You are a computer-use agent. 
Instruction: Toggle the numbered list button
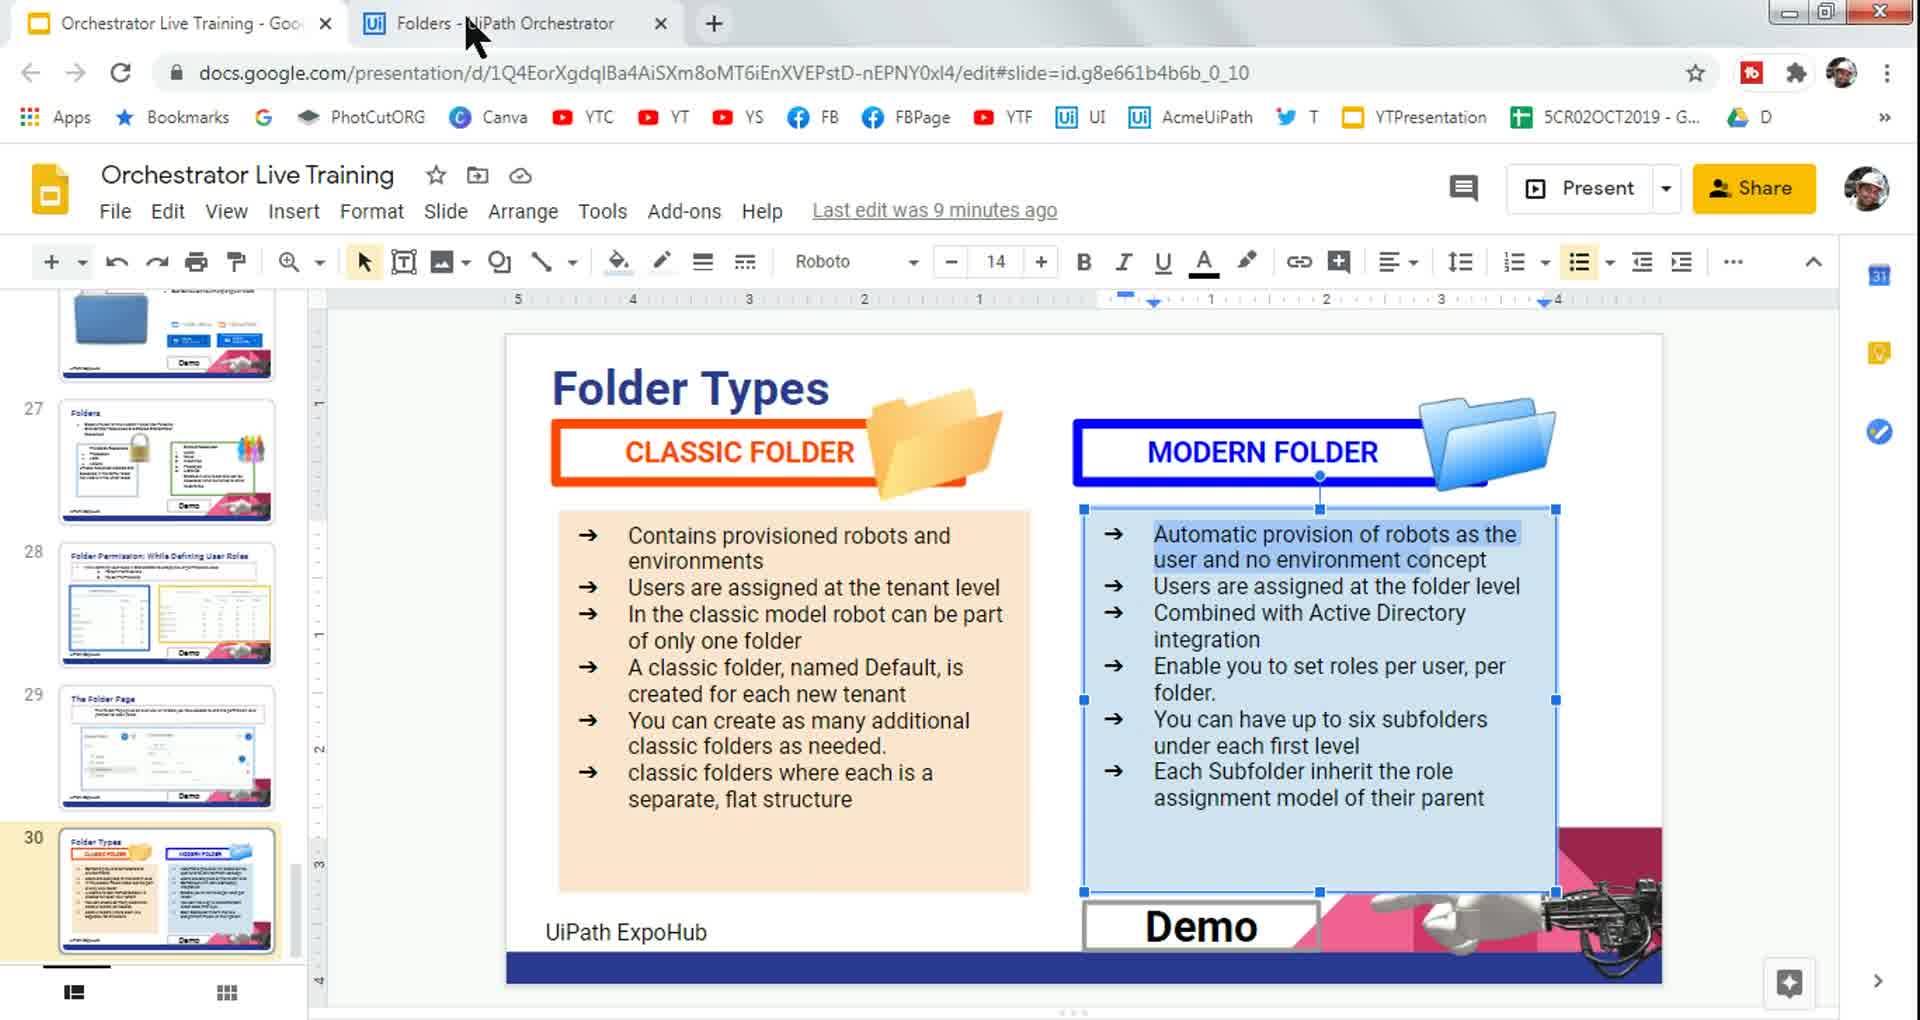1514,262
